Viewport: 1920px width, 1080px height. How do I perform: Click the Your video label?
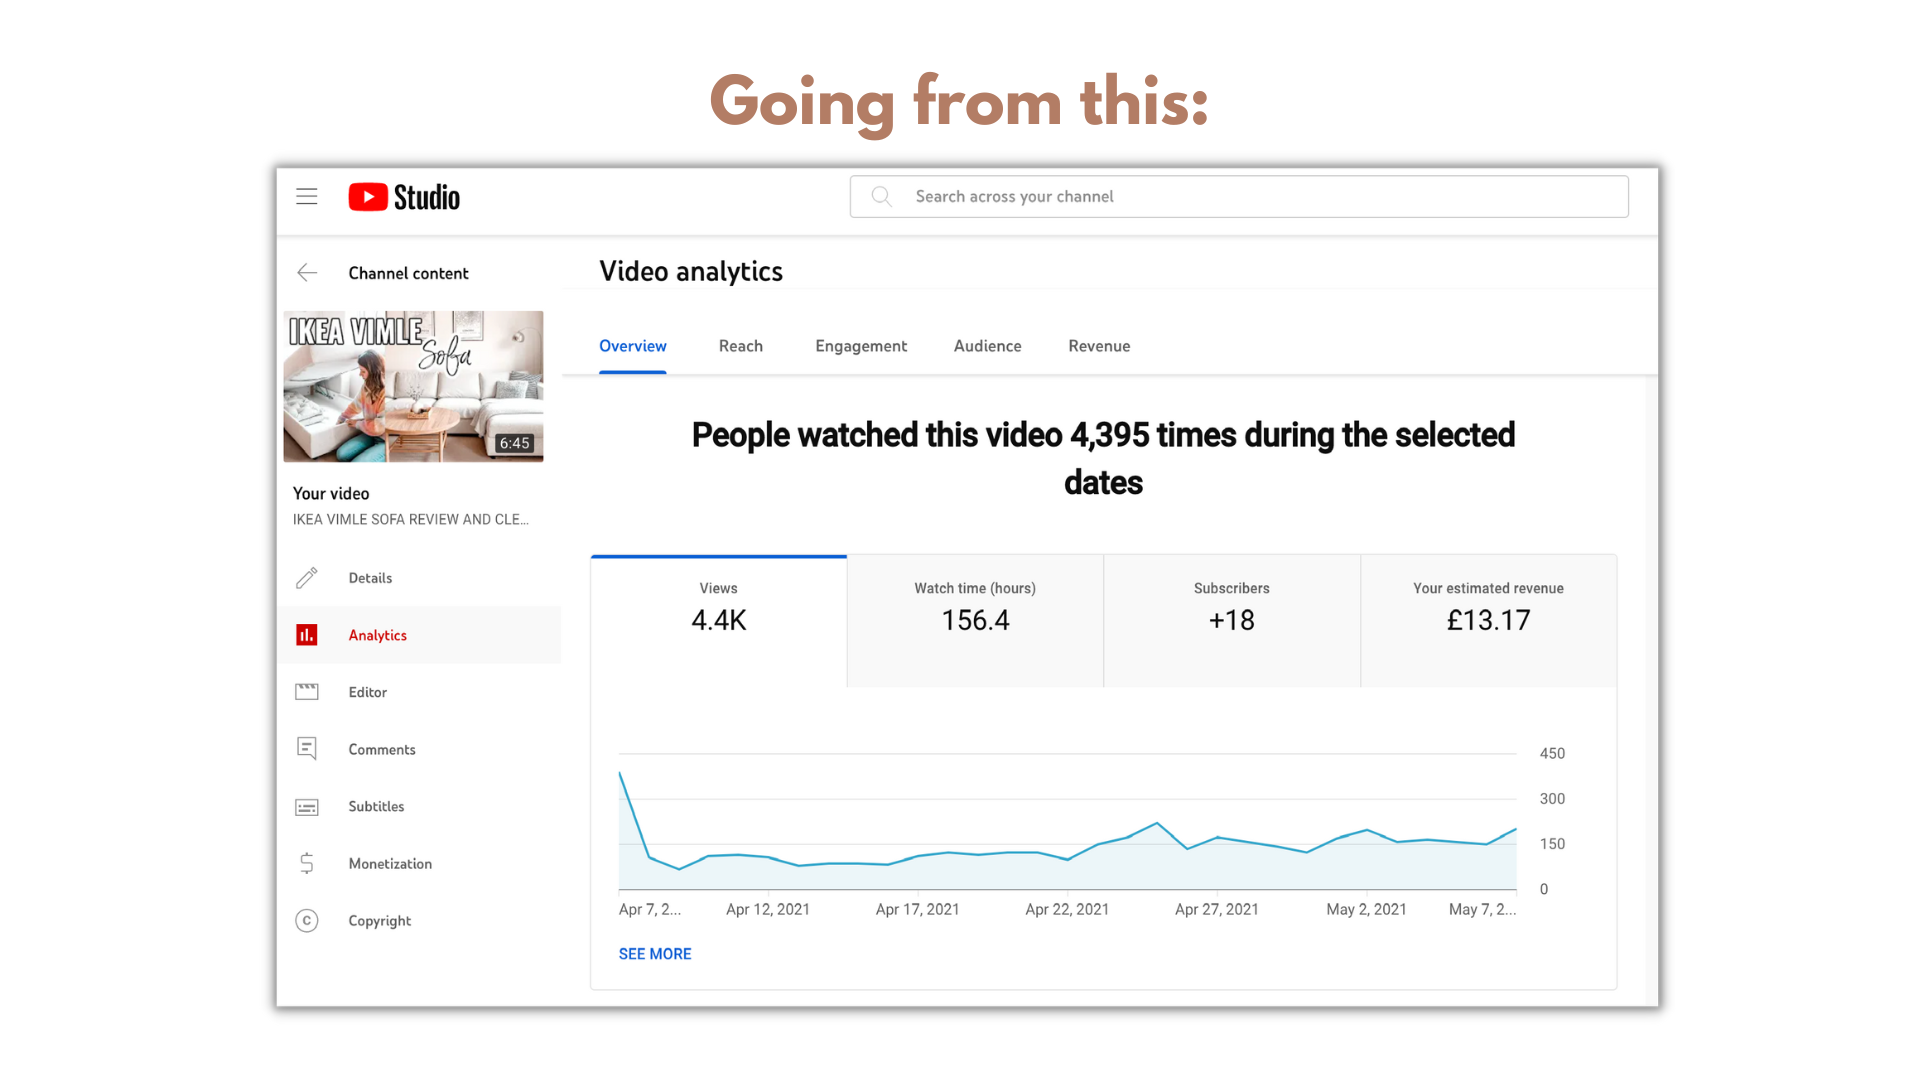tap(331, 493)
